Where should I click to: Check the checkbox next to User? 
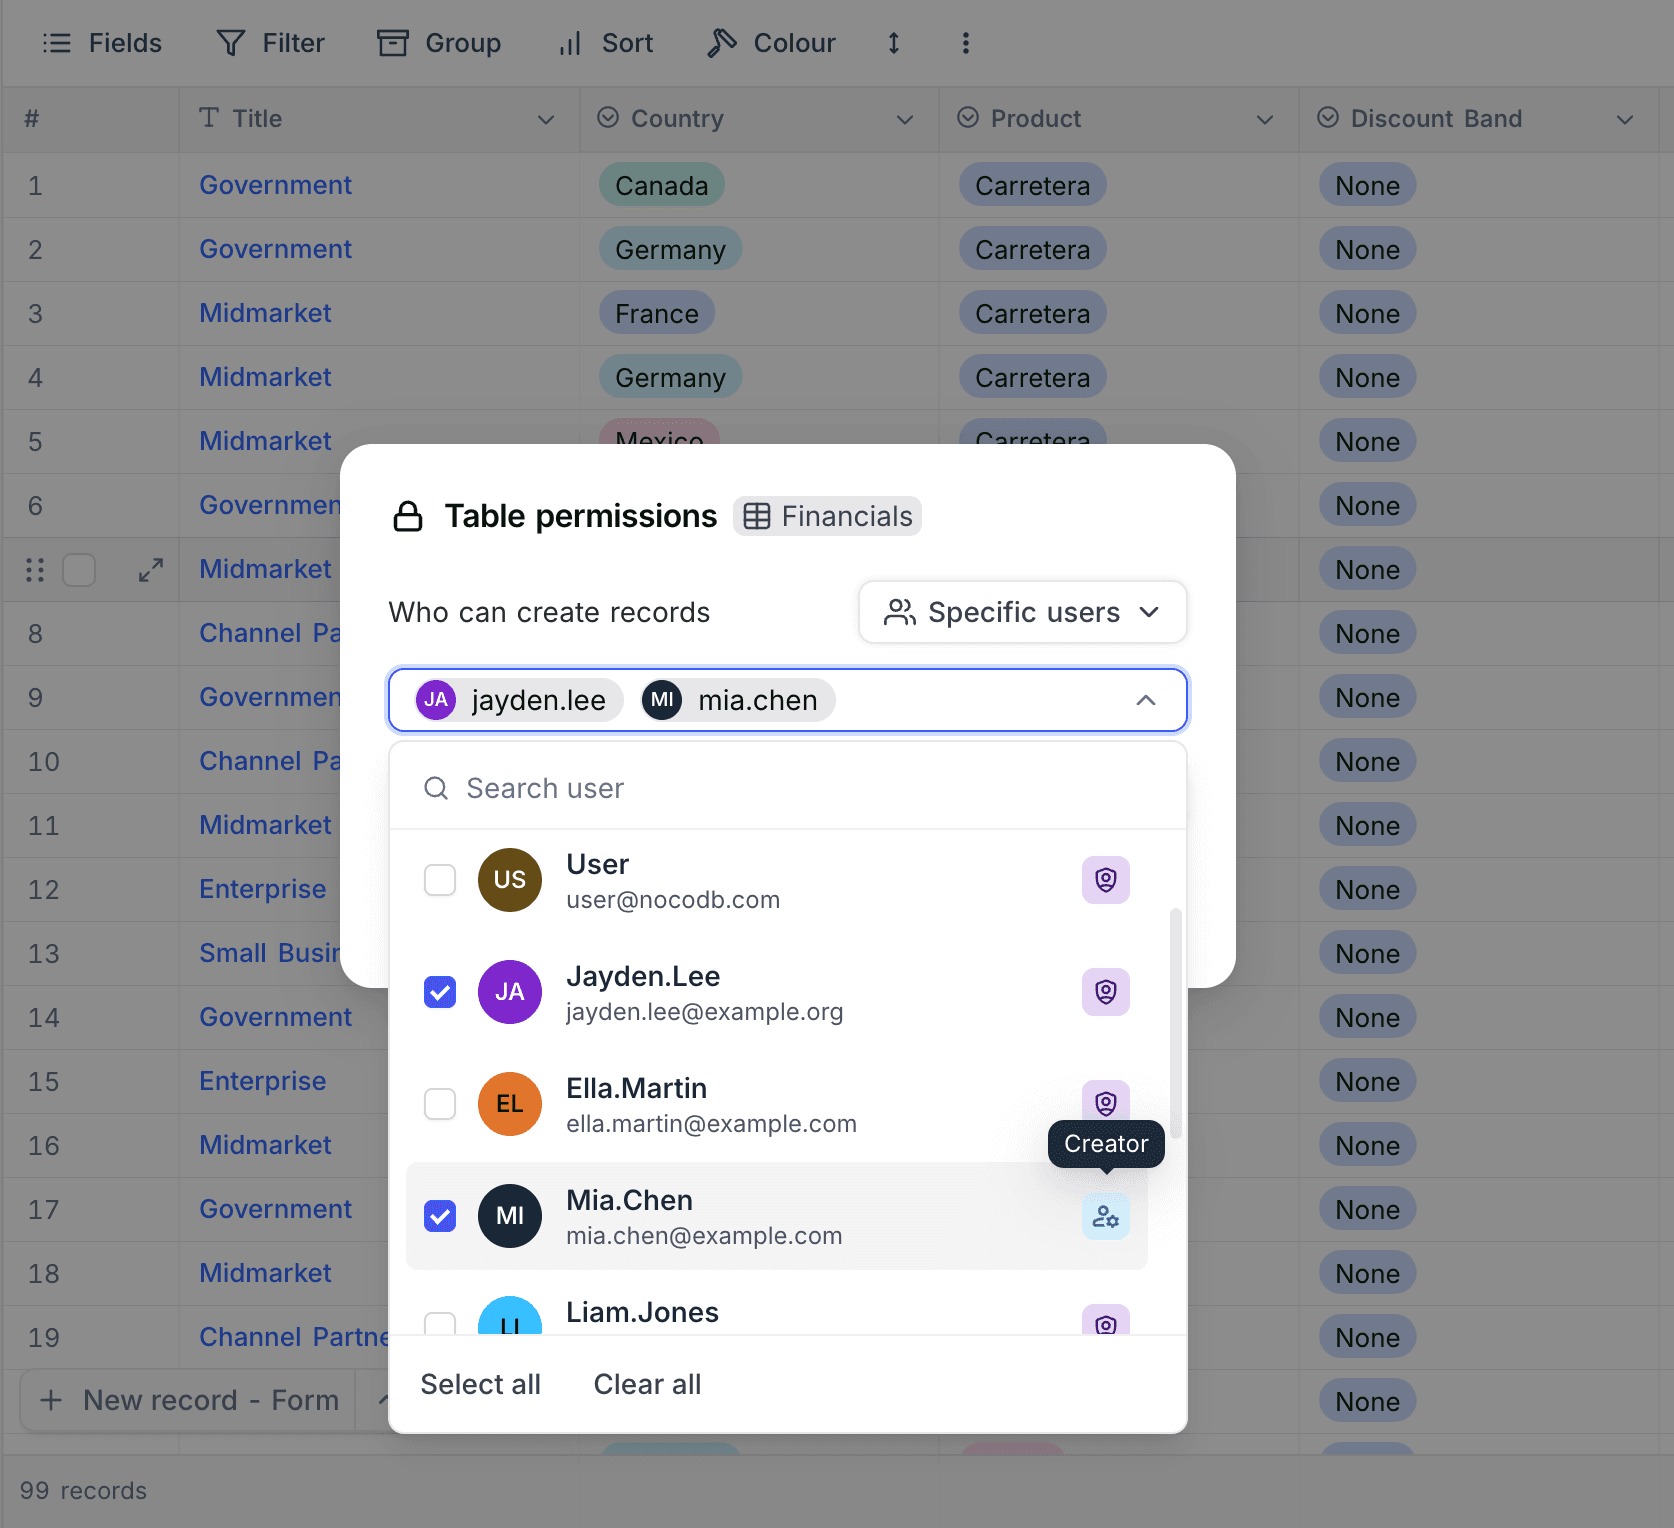tap(439, 879)
